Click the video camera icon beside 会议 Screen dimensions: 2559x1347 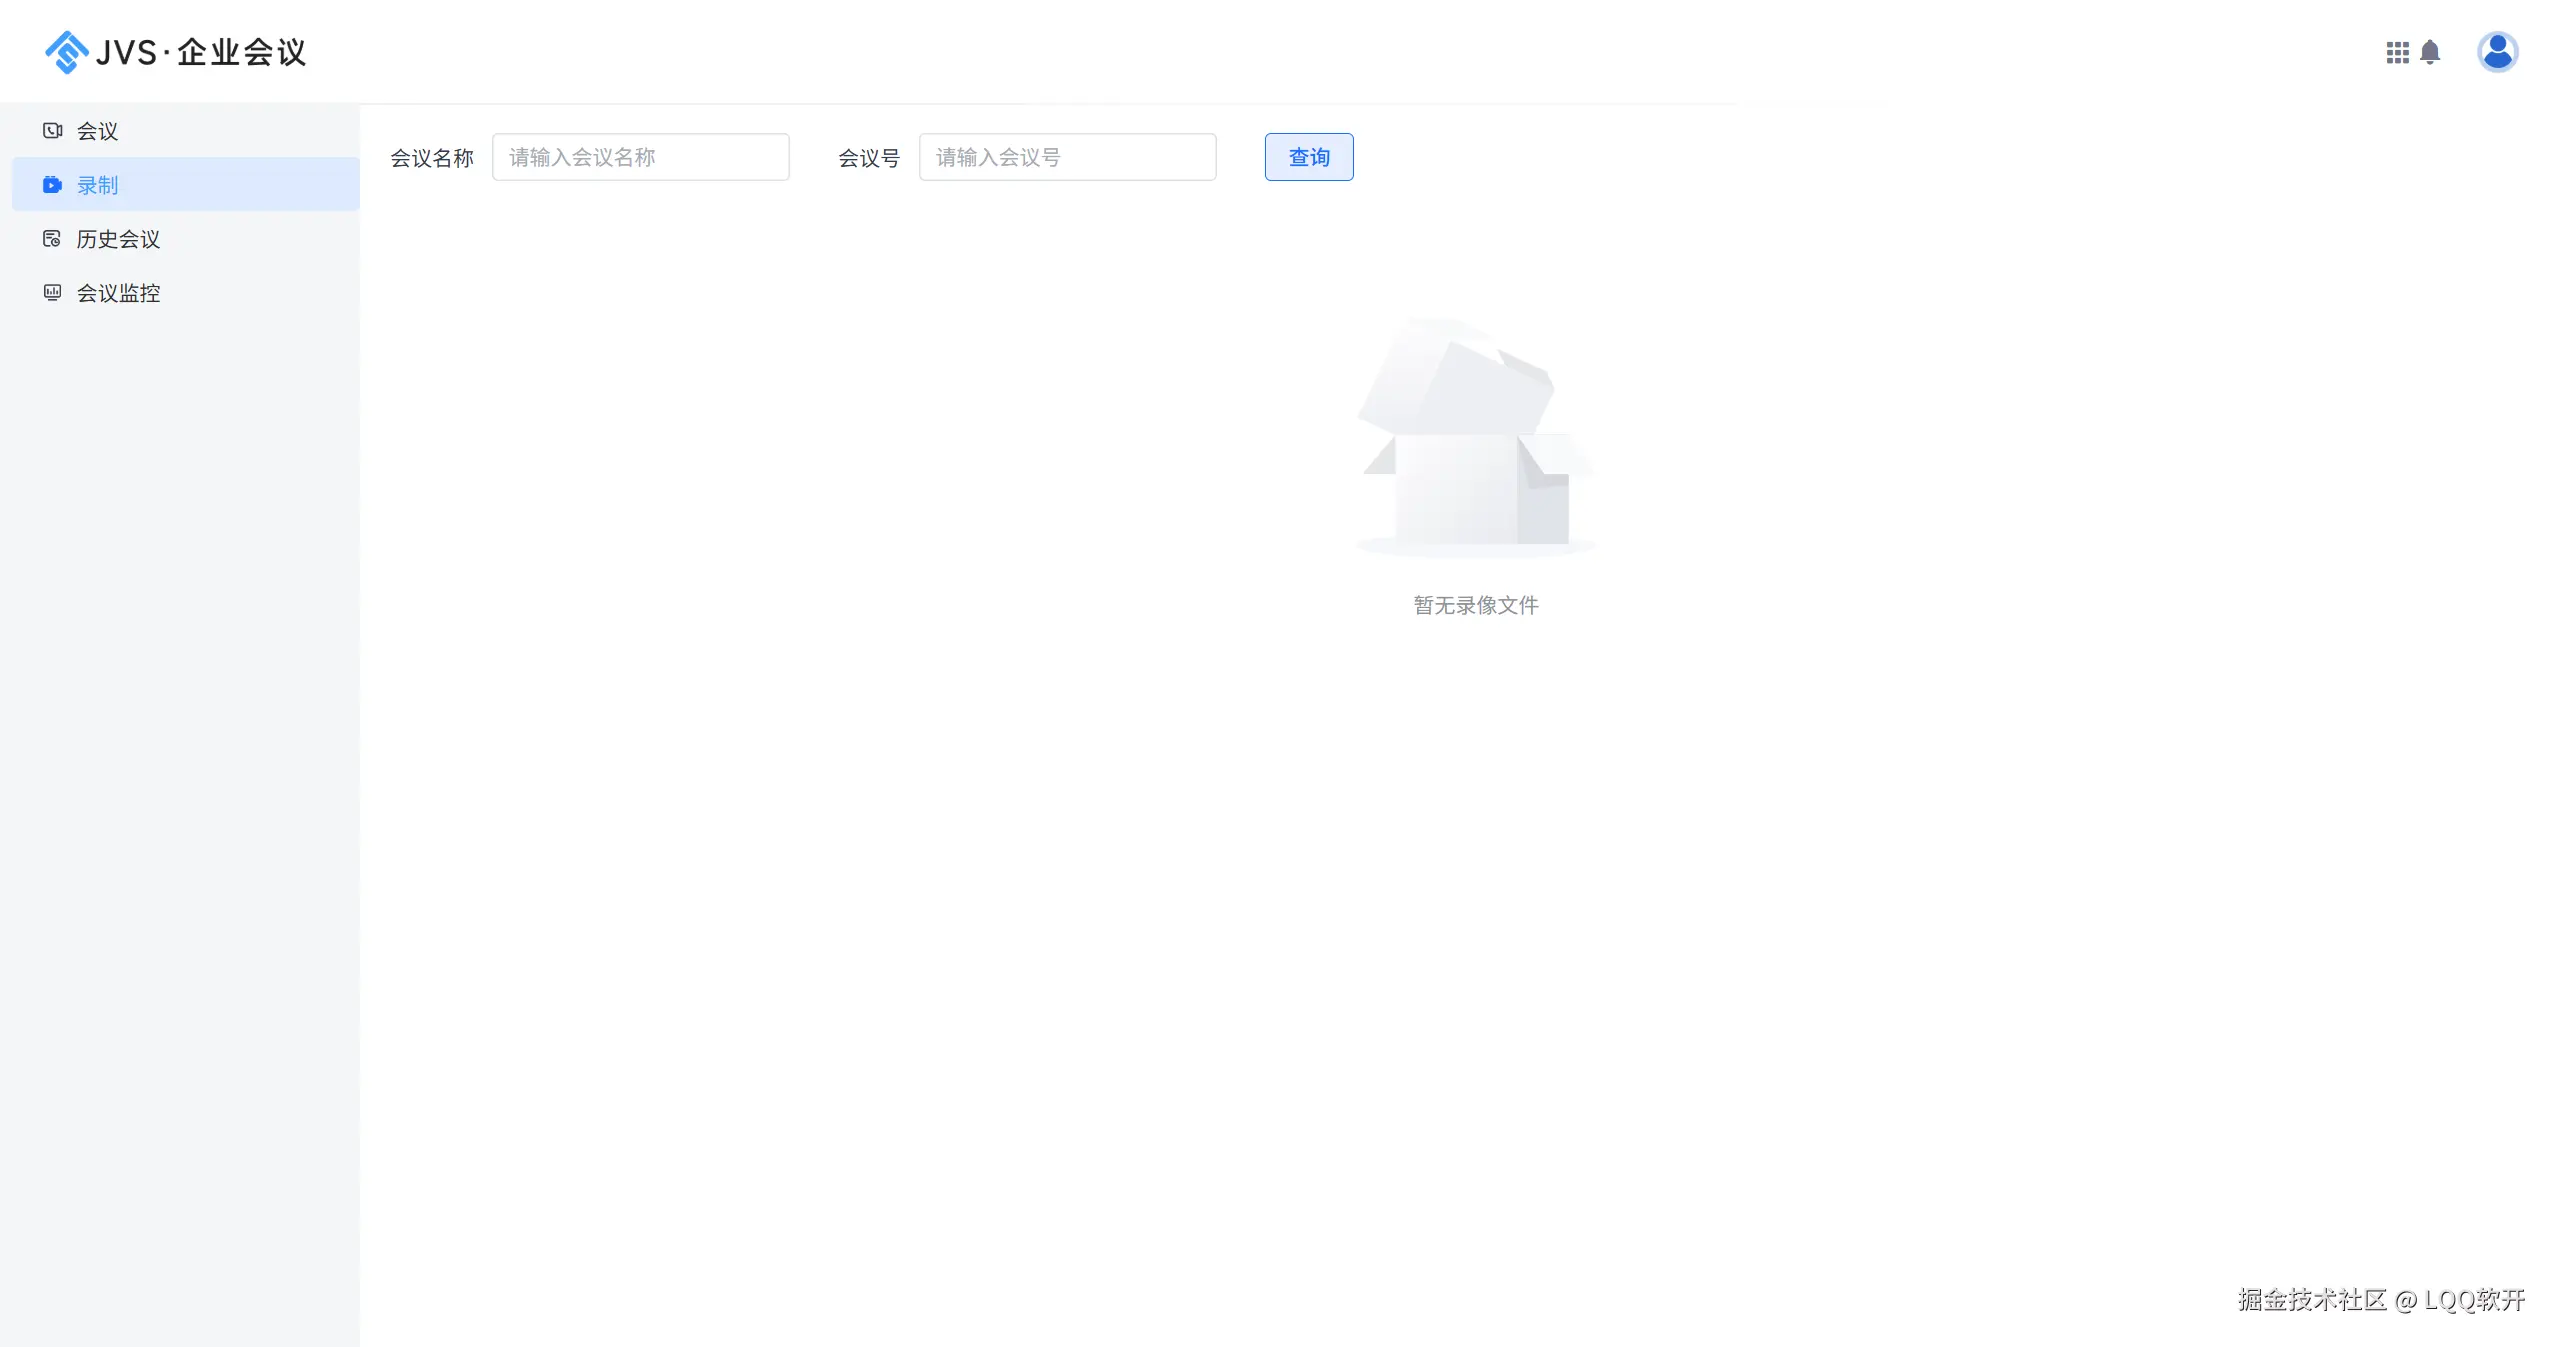(x=52, y=131)
